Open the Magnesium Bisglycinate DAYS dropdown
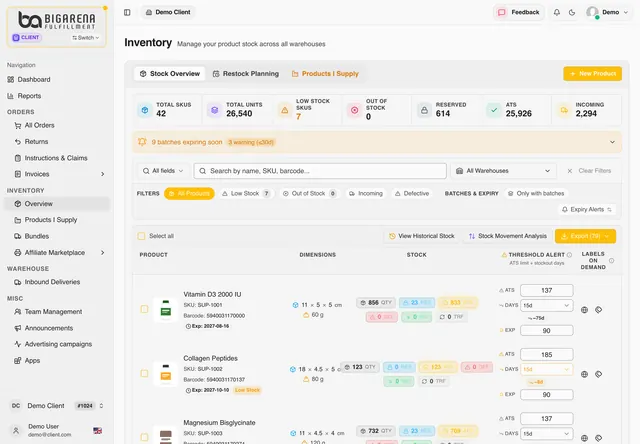The width and height of the screenshot is (640, 444). click(x=547, y=433)
